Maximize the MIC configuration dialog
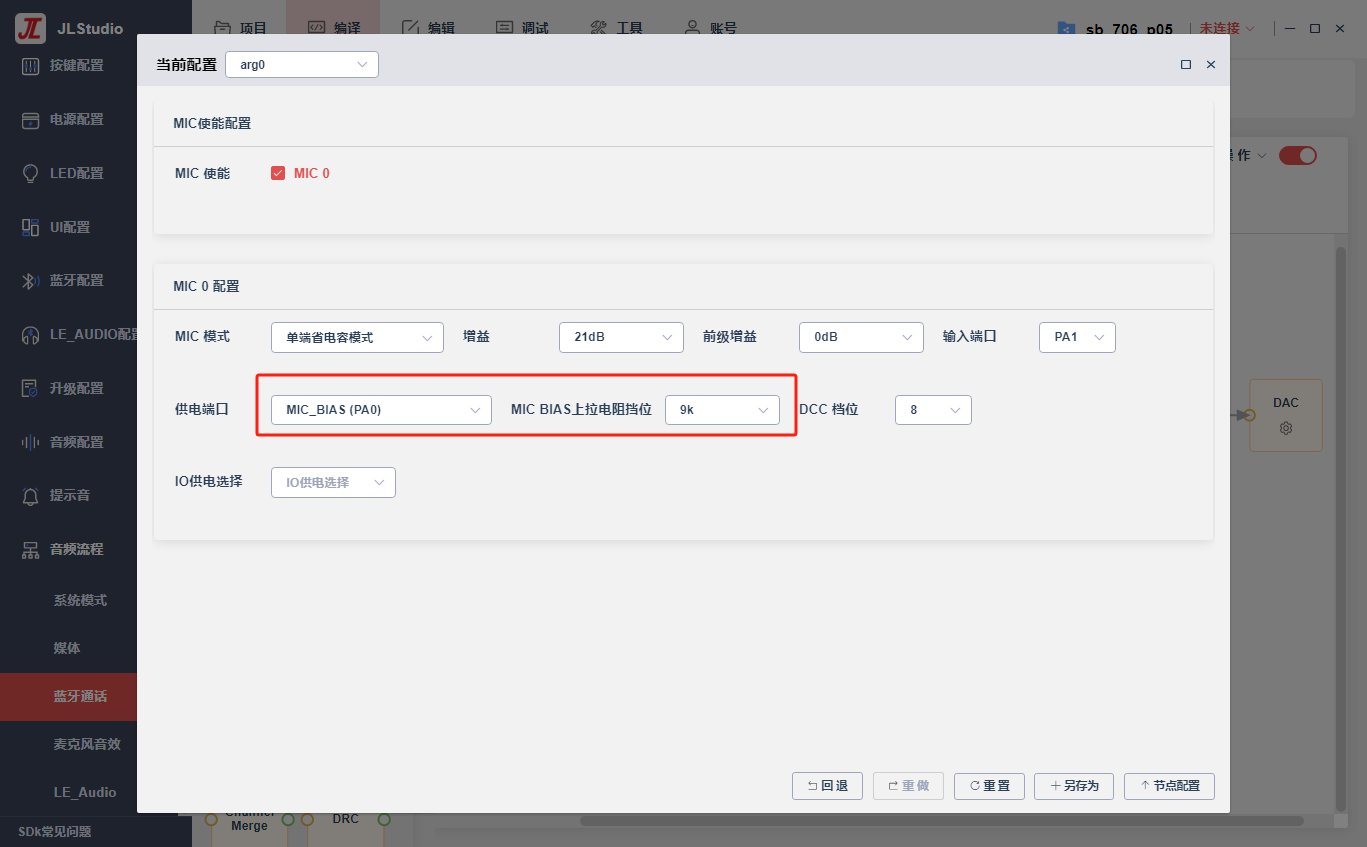Screen dimensions: 1367x847 click(1186, 65)
